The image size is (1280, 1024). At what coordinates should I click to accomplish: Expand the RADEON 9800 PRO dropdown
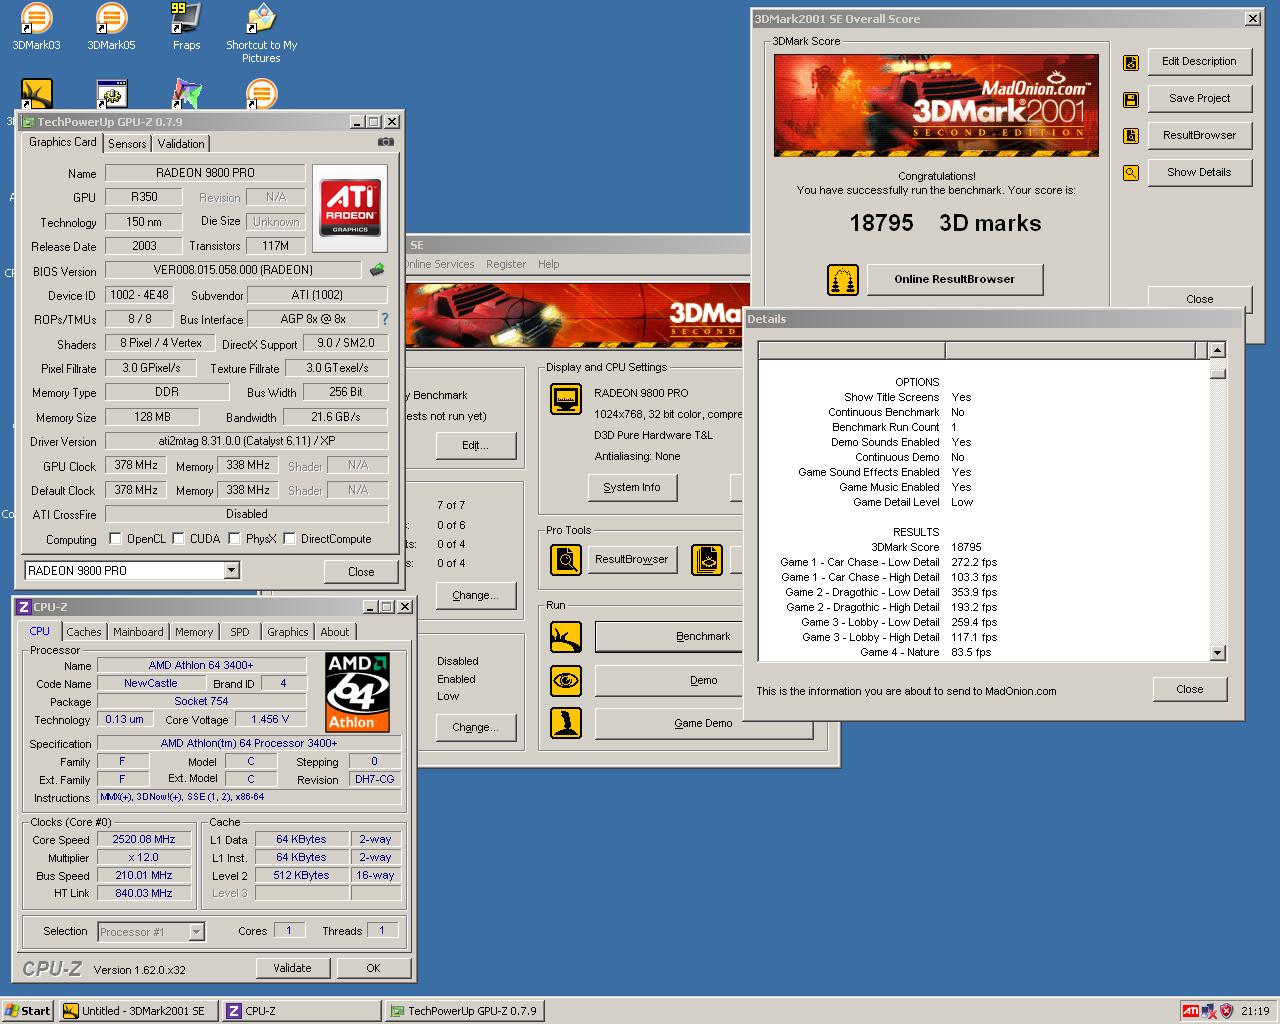(231, 571)
